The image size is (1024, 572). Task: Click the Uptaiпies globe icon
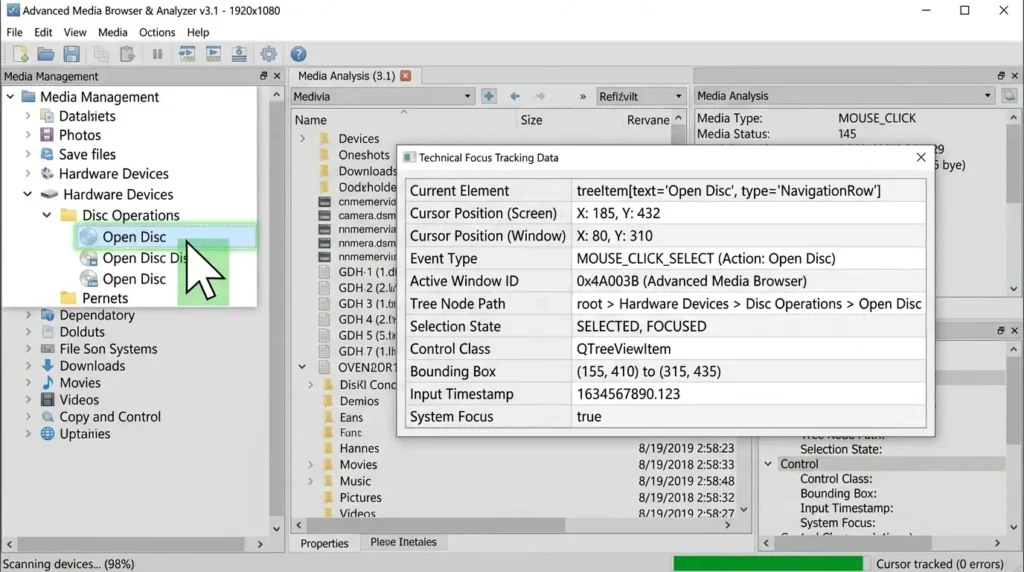pyautogui.click(x=47, y=434)
